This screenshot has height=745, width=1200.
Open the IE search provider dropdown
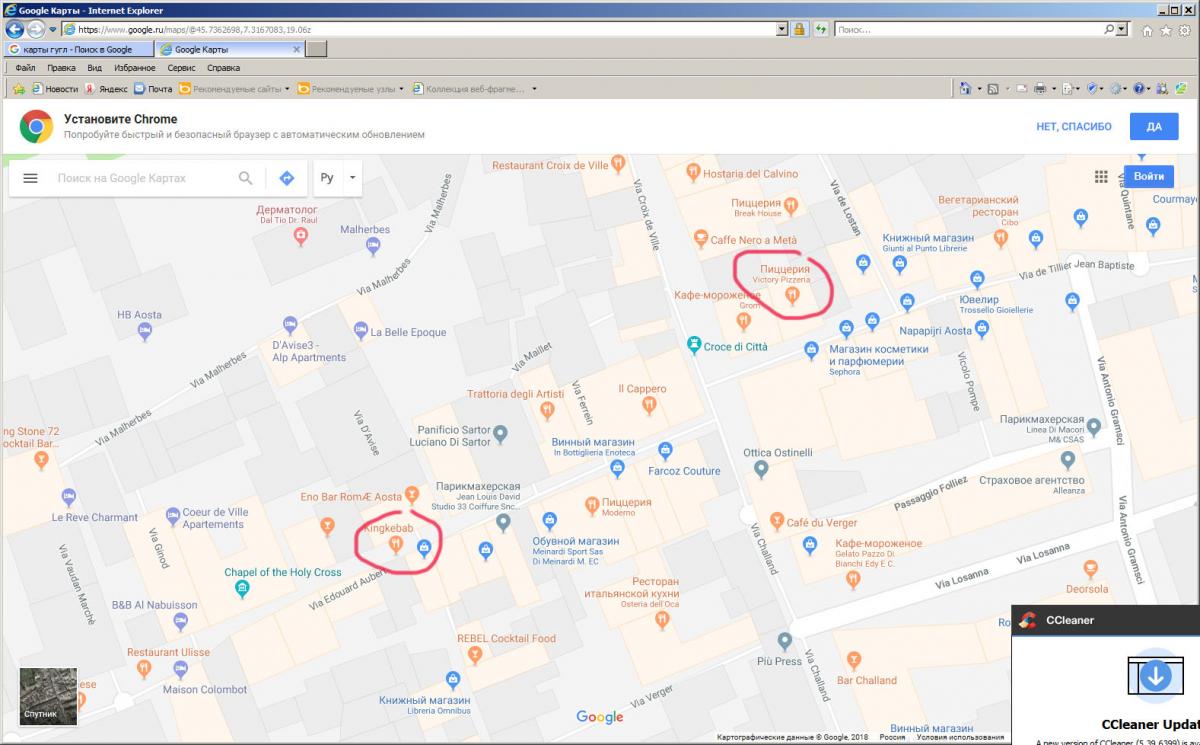tap(1122, 29)
